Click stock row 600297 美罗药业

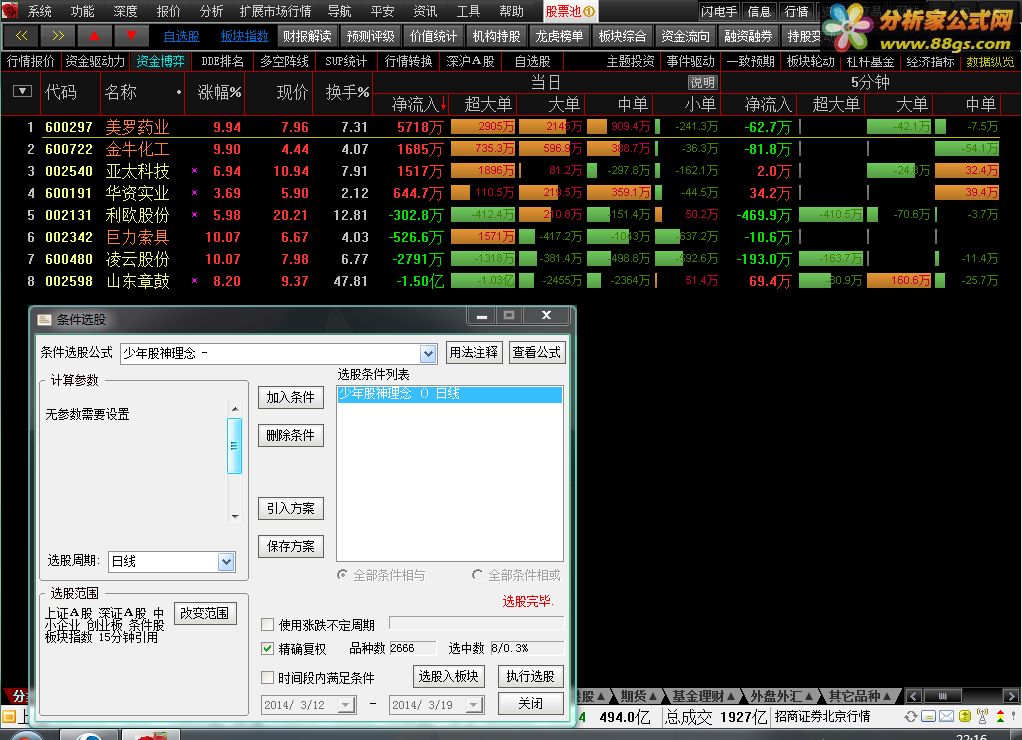tap(511, 126)
